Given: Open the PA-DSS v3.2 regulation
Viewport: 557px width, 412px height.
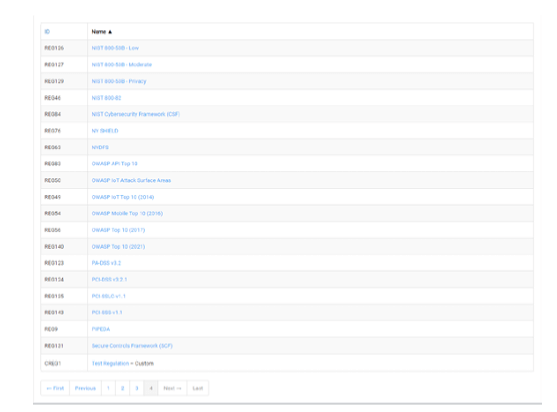Looking at the screenshot, I should point(106,263).
